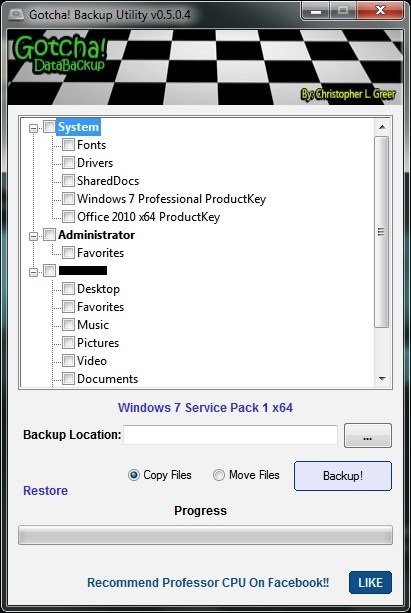The height and width of the screenshot is (613, 411).
Task: Select the Administrator tree label
Action: coord(96,235)
